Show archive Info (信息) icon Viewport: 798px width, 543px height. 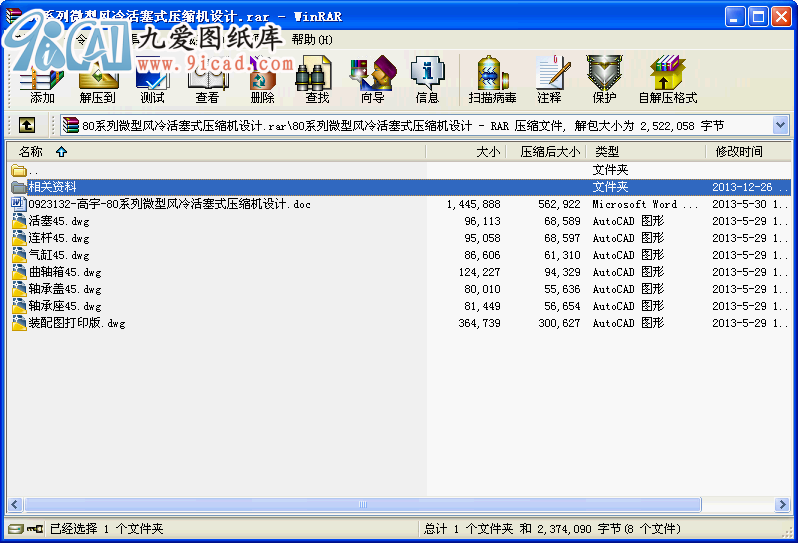pyautogui.click(x=428, y=80)
